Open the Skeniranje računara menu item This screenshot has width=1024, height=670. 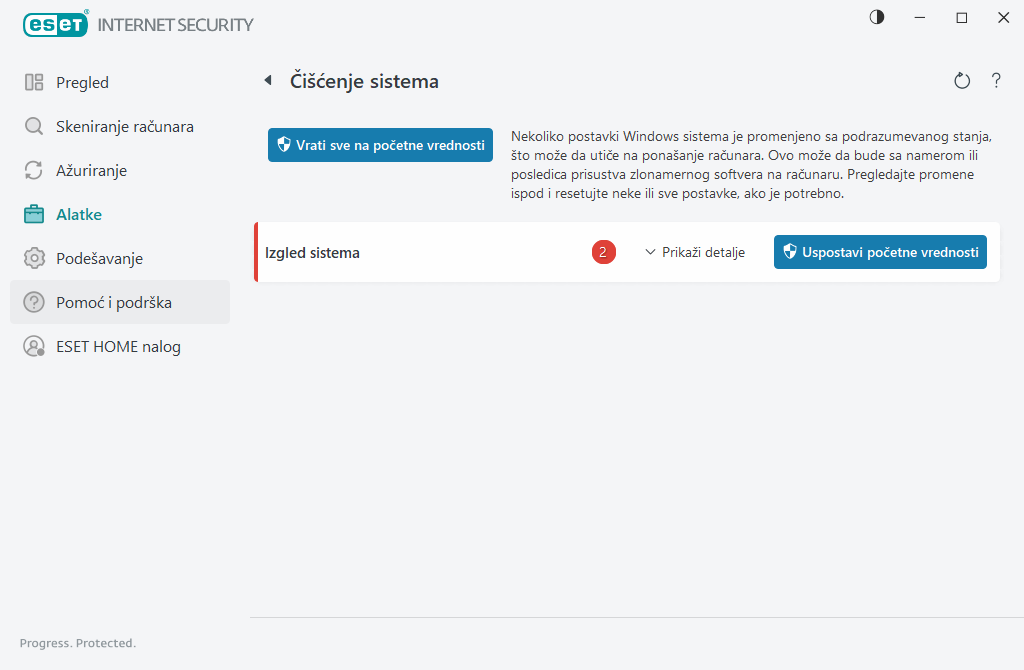coord(124,127)
